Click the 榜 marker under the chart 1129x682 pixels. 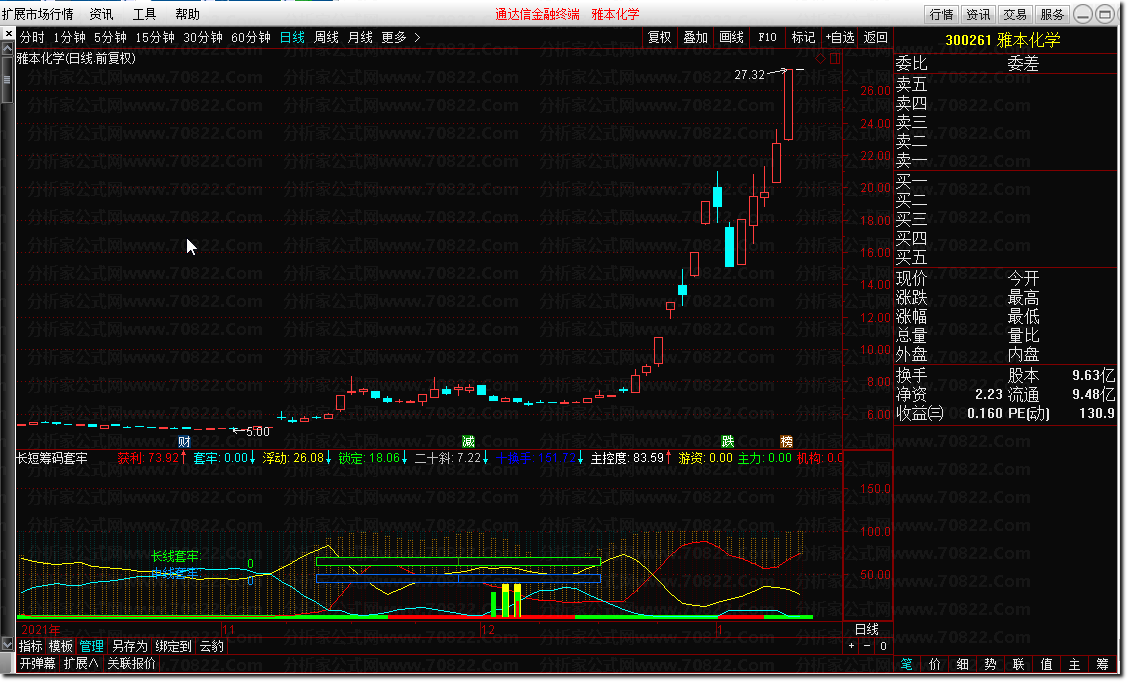(786, 441)
